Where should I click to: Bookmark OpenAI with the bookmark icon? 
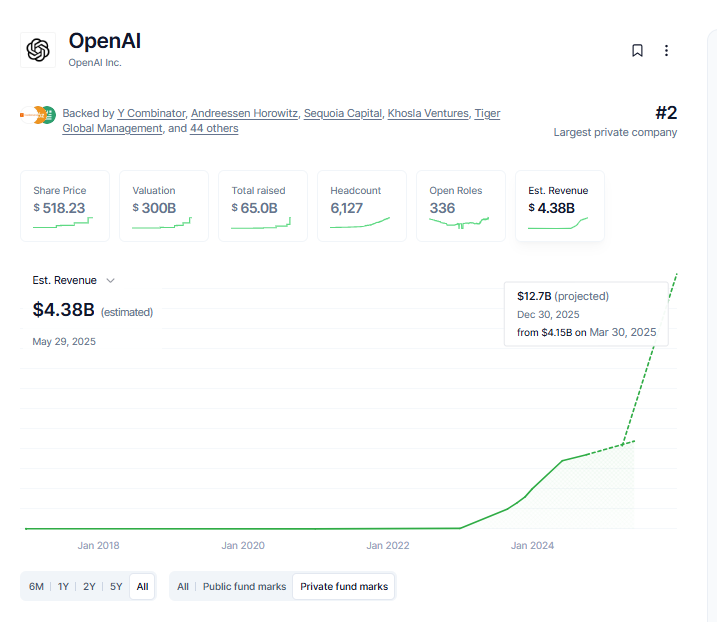637,50
